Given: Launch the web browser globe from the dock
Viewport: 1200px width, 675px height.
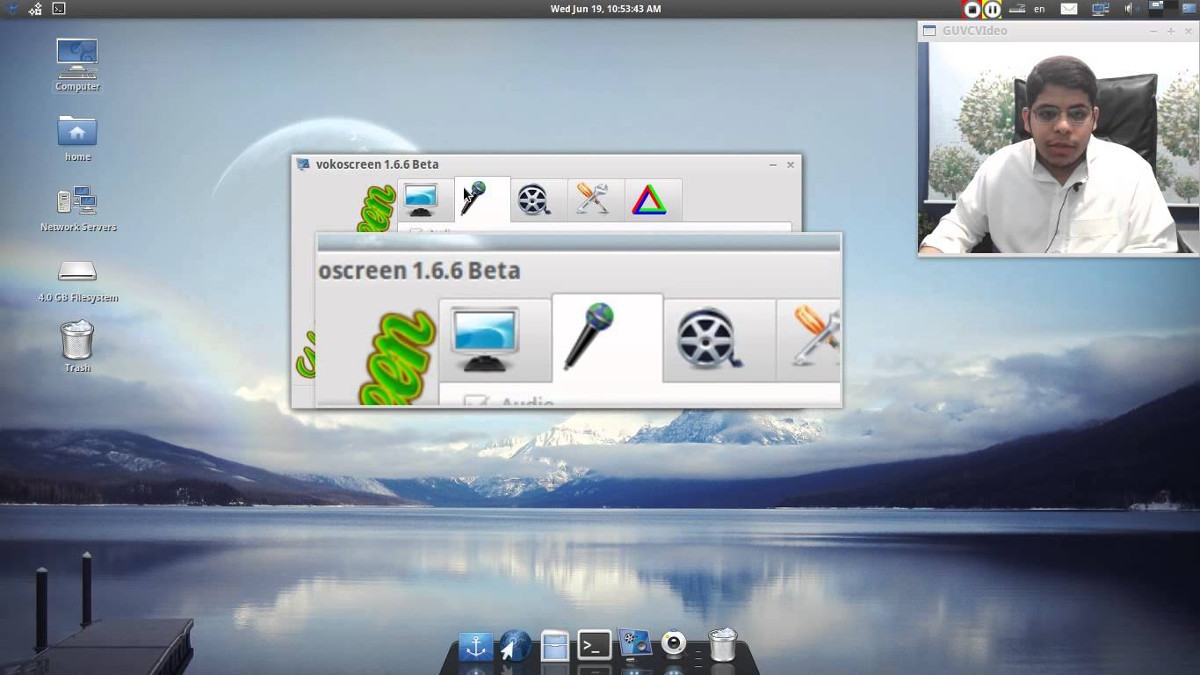Looking at the screenshot, I should click(515, 646).
